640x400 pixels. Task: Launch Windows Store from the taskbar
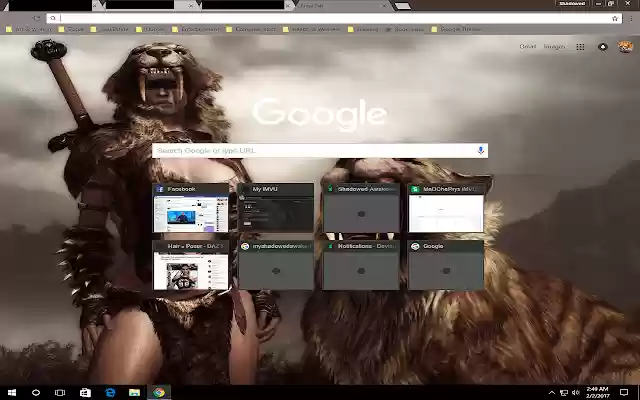[x=85, y=393]
